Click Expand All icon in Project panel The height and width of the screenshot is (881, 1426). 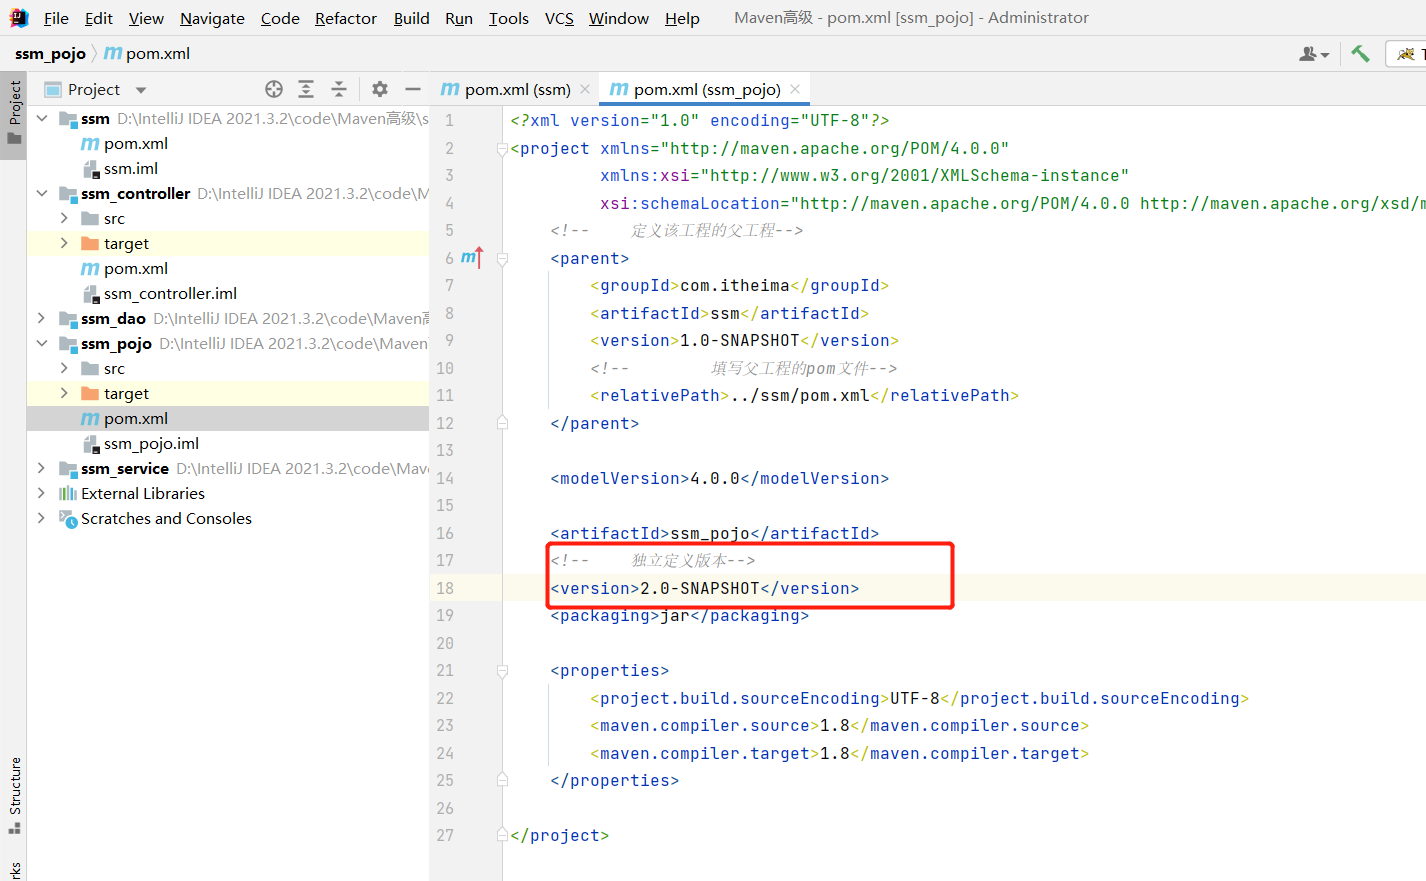pyautogui.click(x=306, y=89)
